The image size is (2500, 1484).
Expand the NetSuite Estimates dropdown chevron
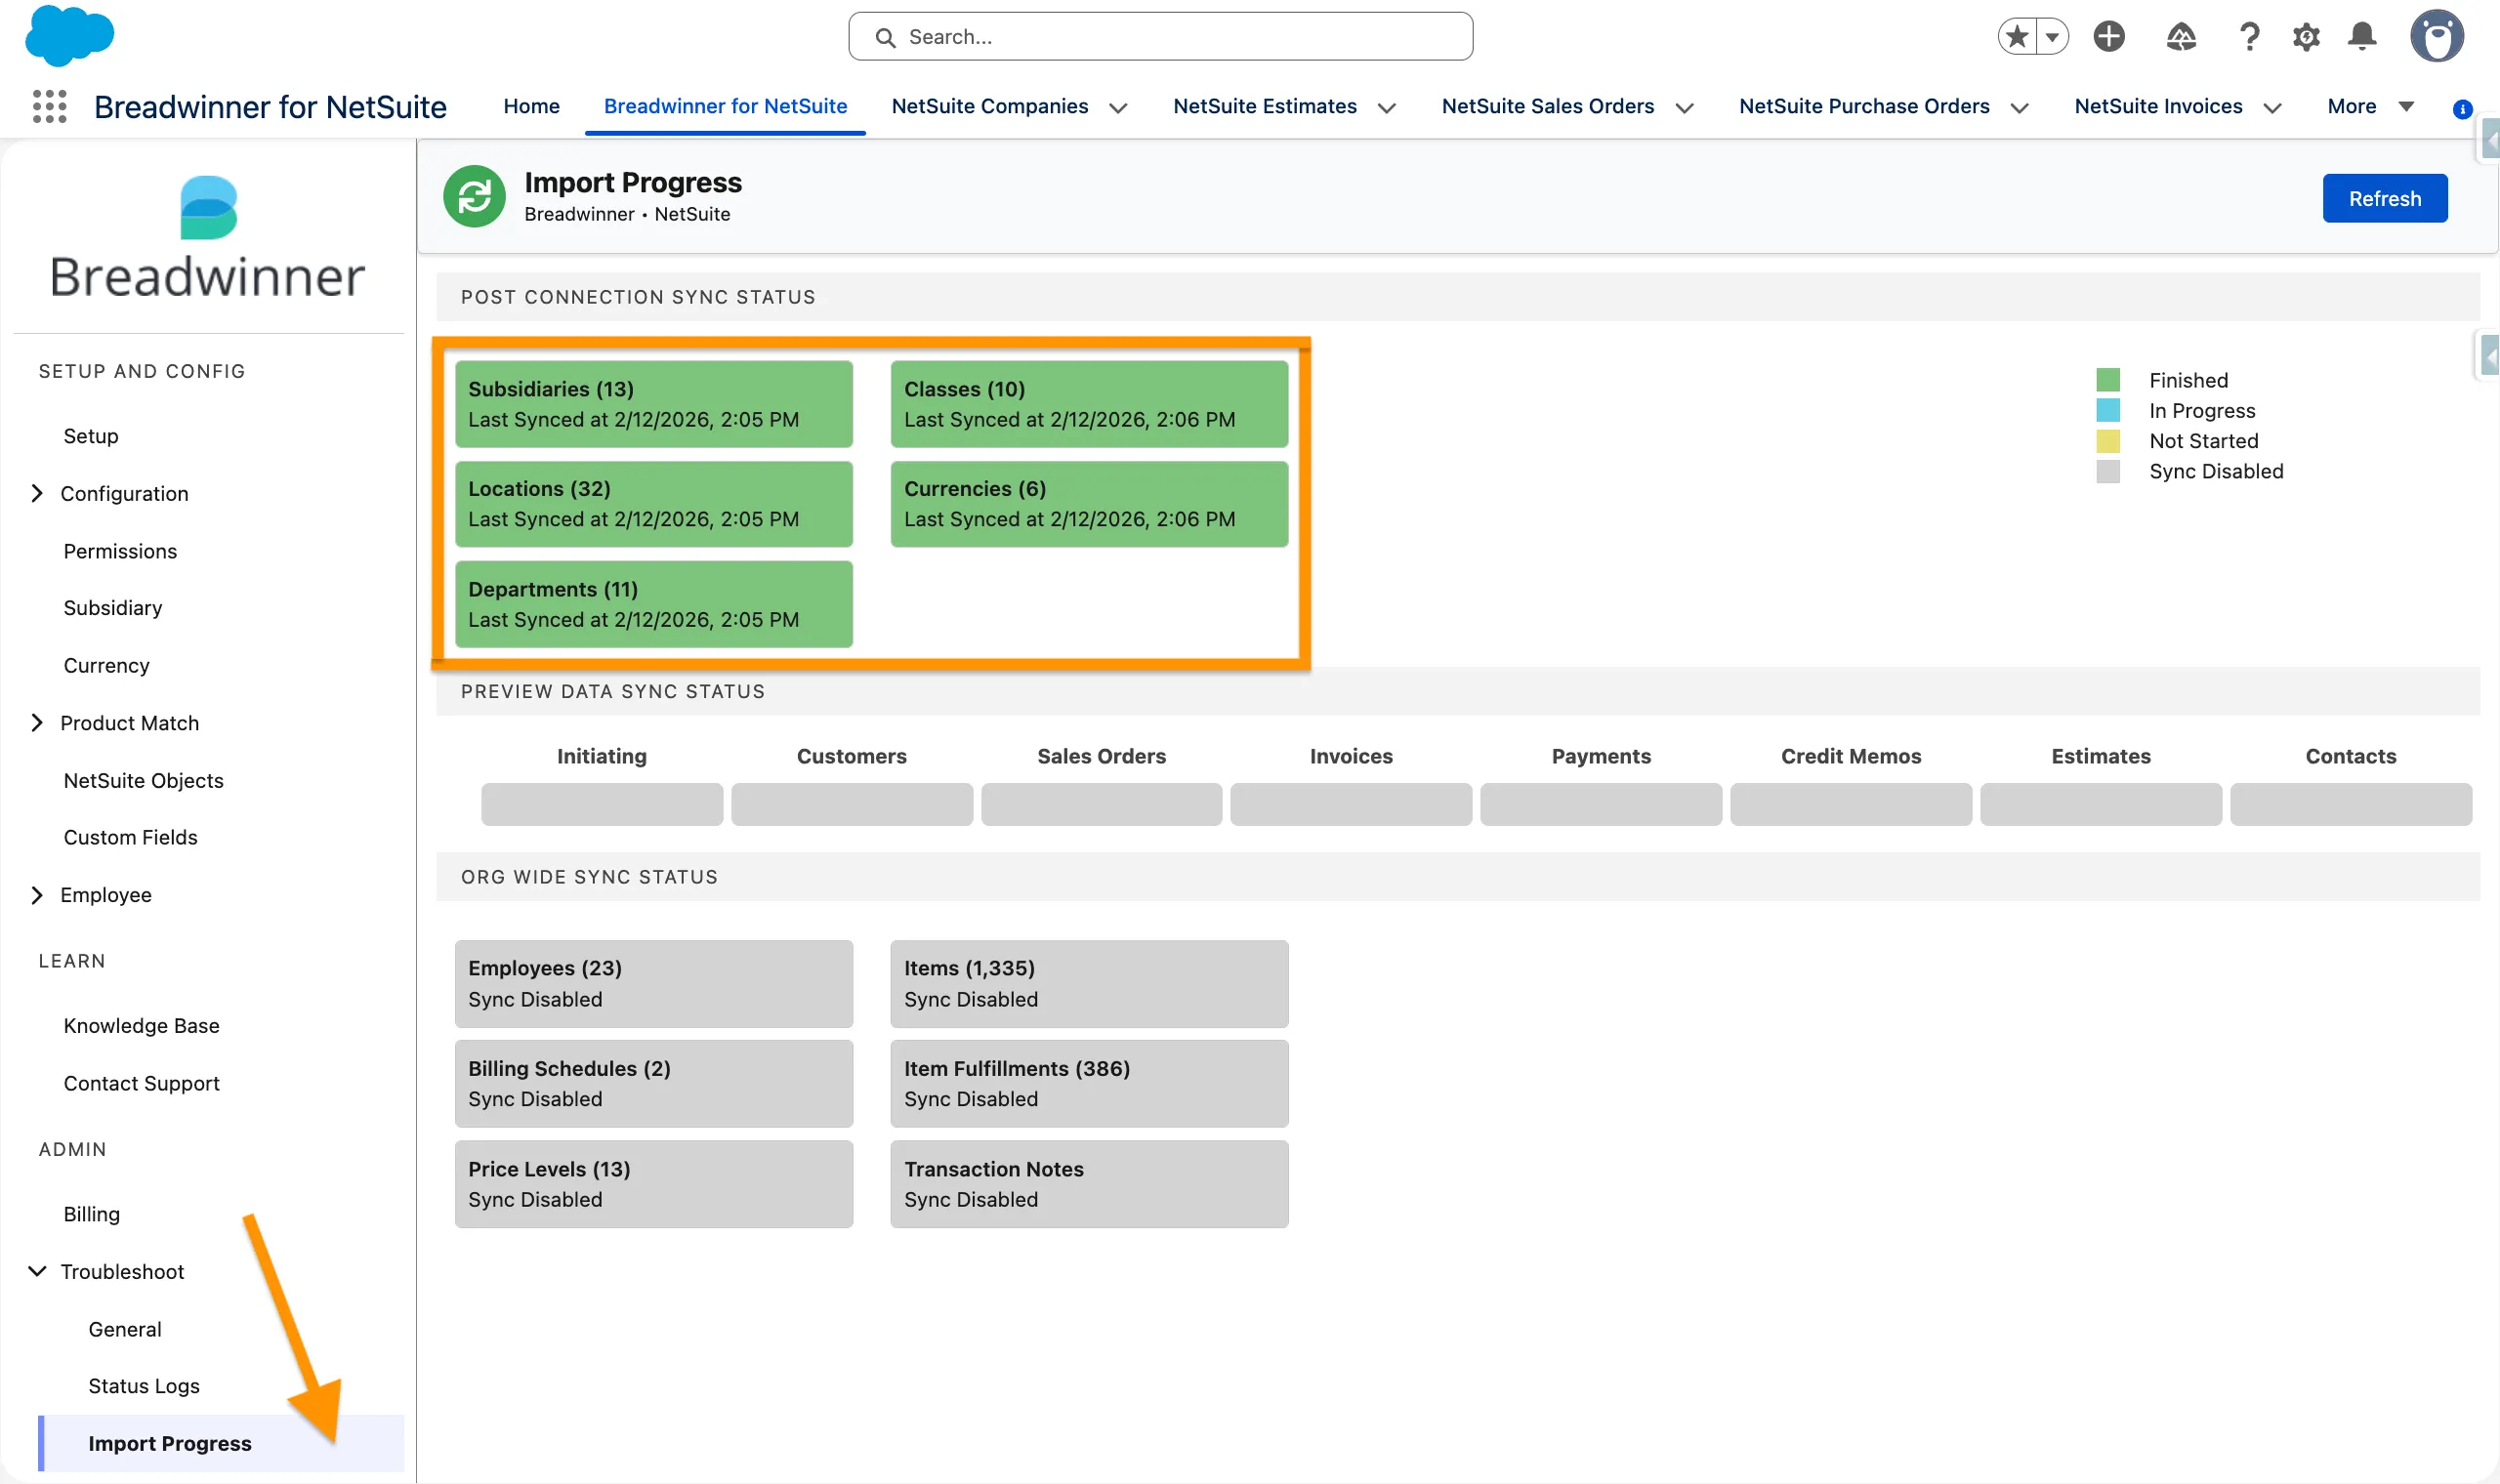pyautogui.click(x=1386, y=108)
